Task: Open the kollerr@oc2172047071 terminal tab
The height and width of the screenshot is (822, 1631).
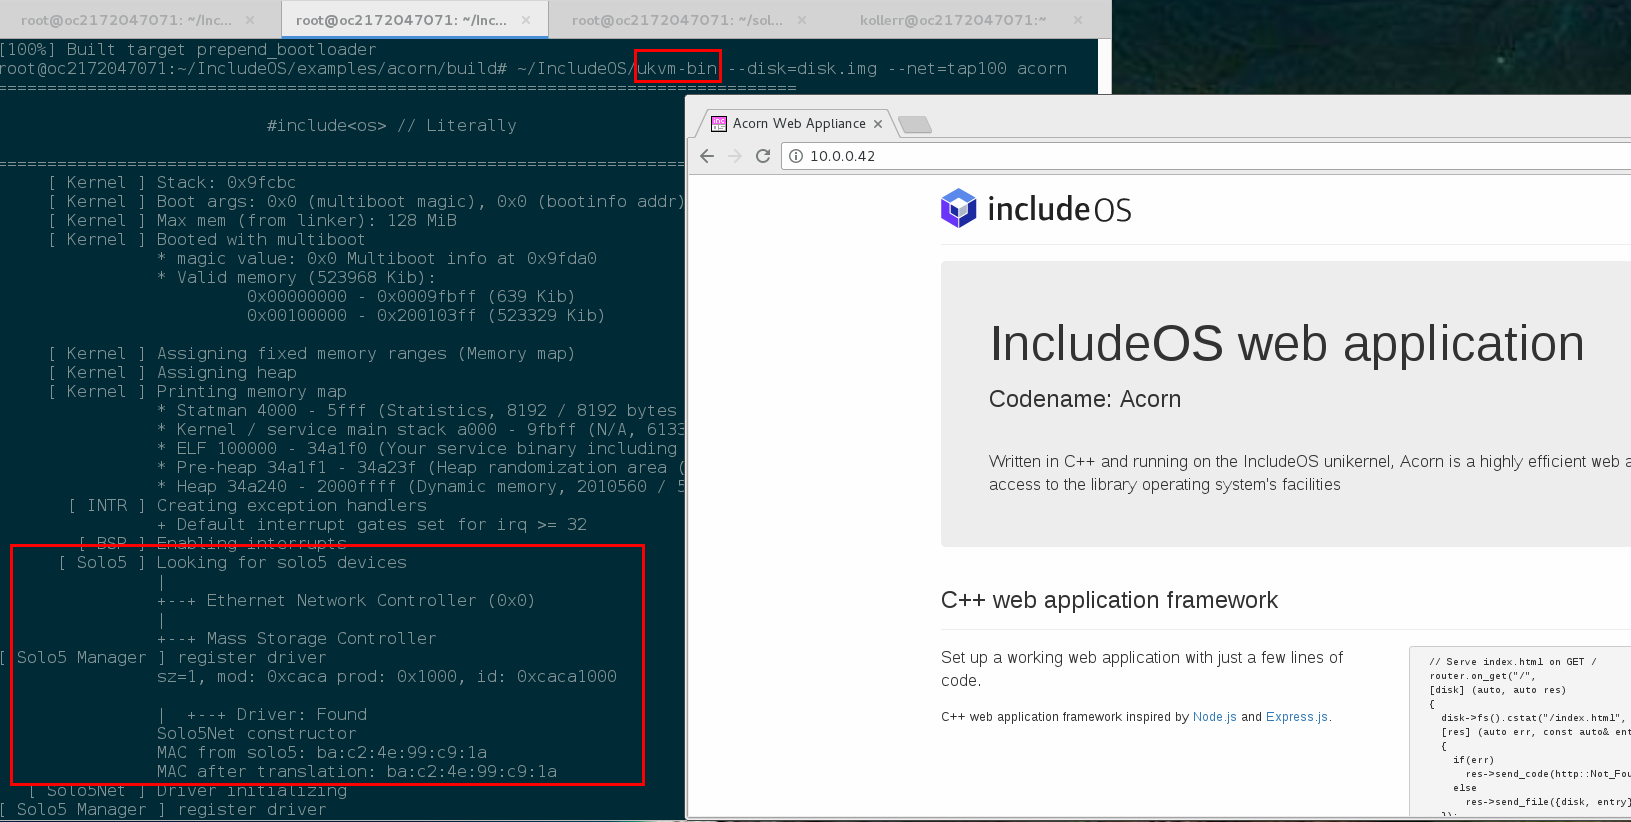Action: point(953,20)
